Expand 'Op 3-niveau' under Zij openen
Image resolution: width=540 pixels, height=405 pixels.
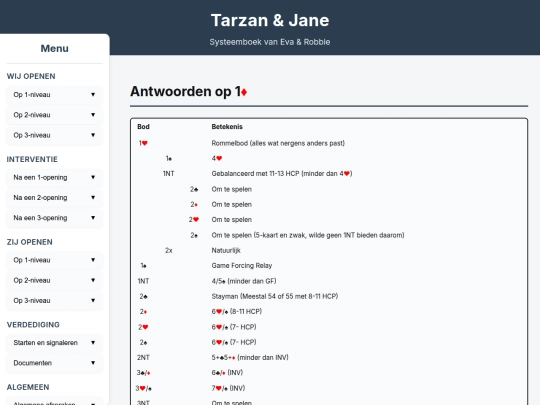pyautogui.click(x=54, y=301)
